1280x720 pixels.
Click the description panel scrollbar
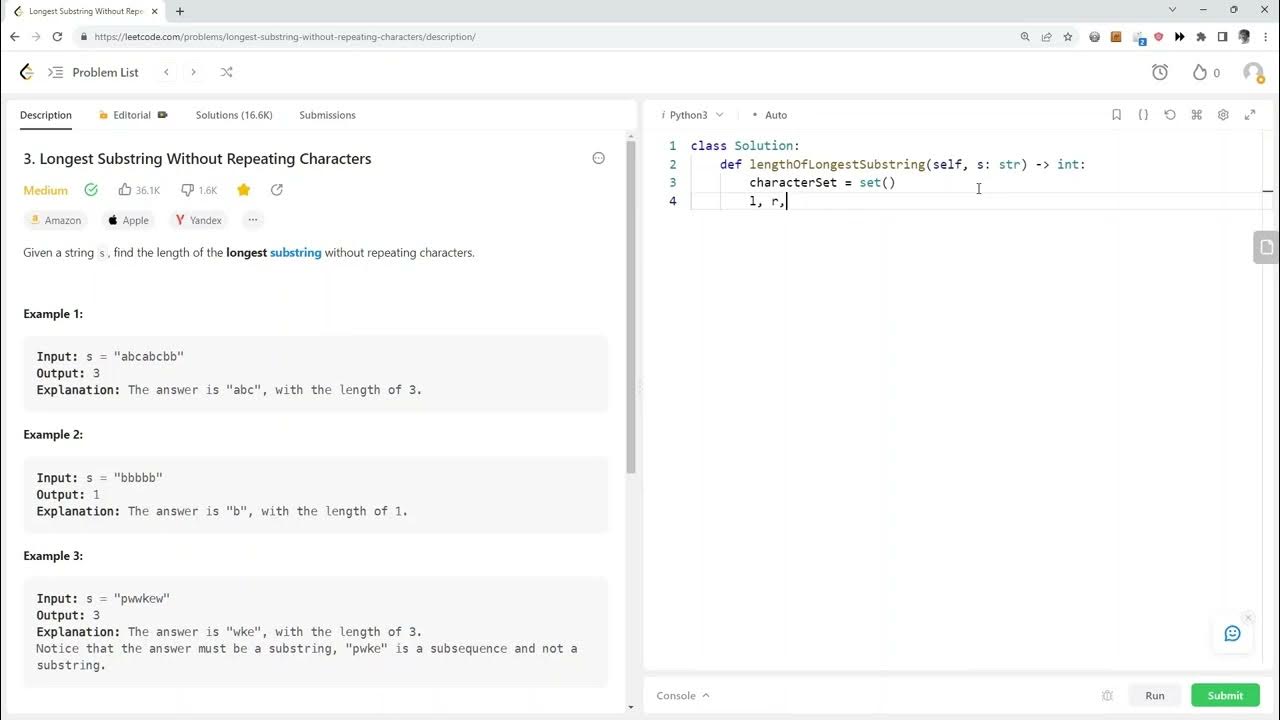631,308
